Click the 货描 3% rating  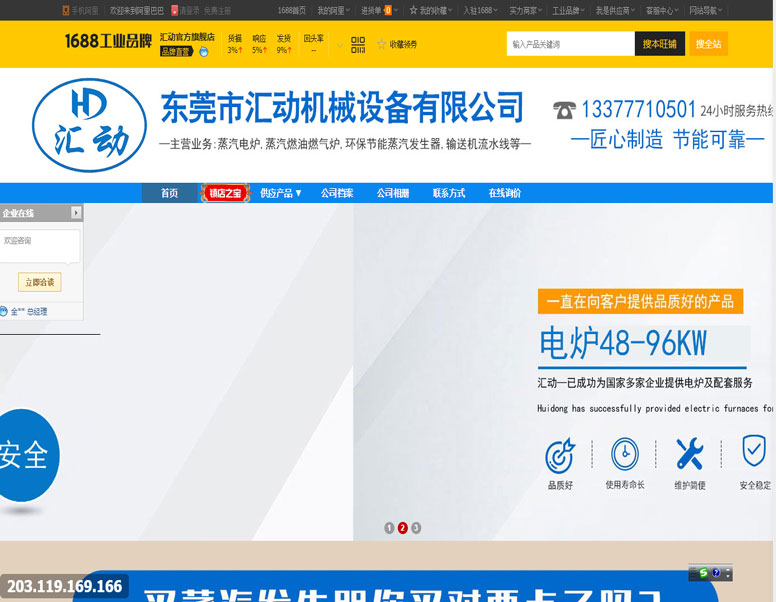[235, 44]
